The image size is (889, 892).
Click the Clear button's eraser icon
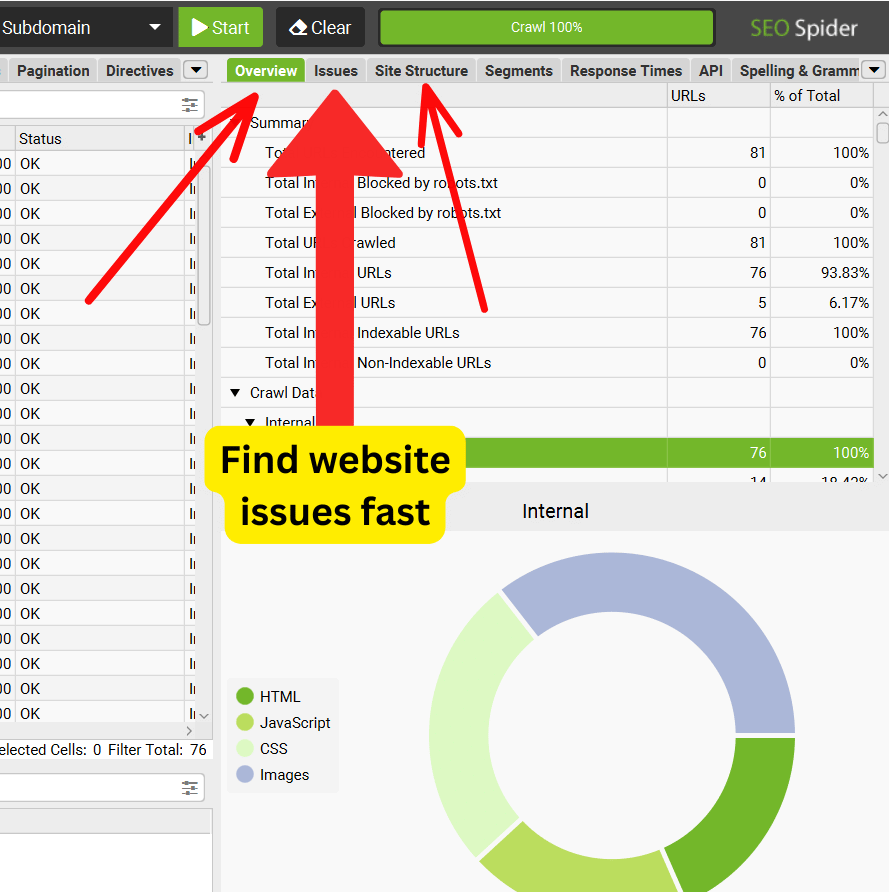(x=293, y=27)
